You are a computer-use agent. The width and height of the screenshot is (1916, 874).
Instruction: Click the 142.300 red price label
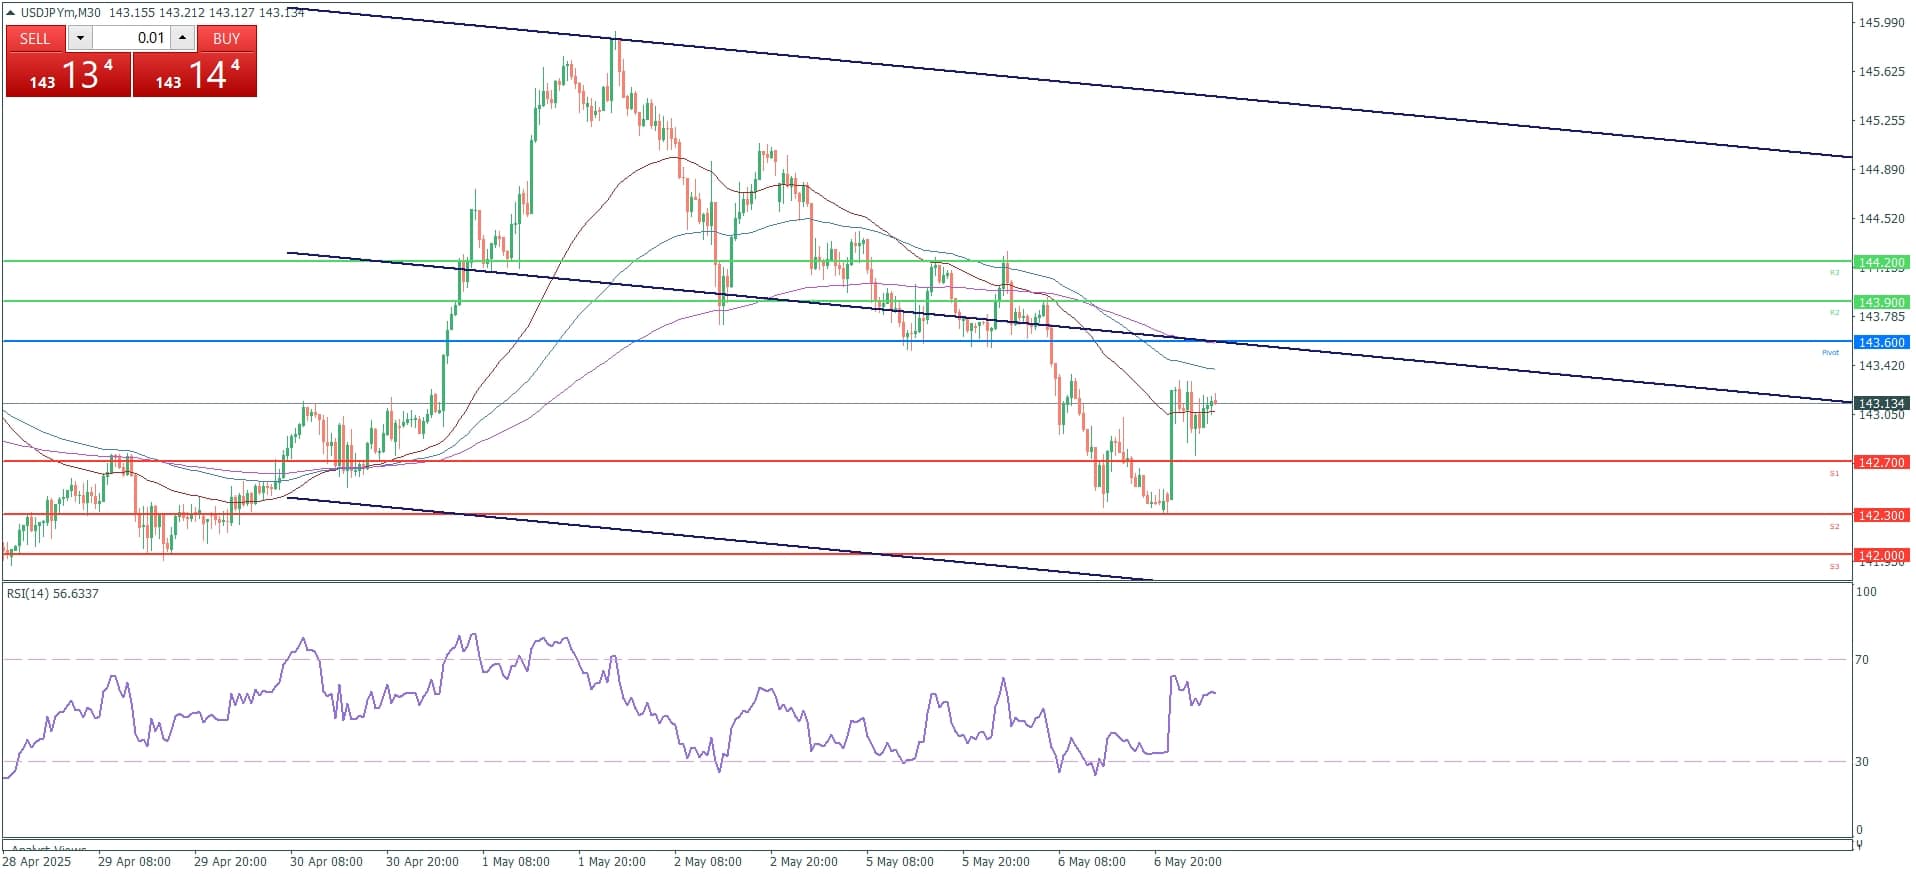point(1881,515)
